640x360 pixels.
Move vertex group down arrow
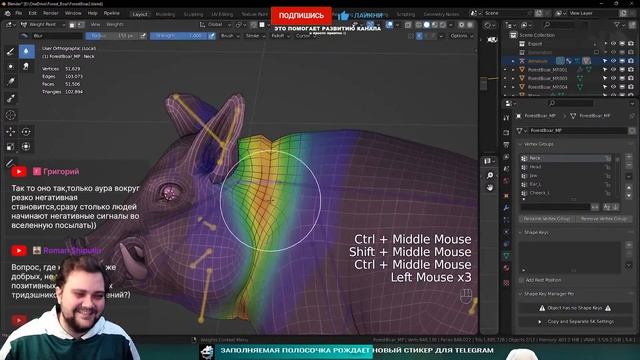[x=629, y=196]
